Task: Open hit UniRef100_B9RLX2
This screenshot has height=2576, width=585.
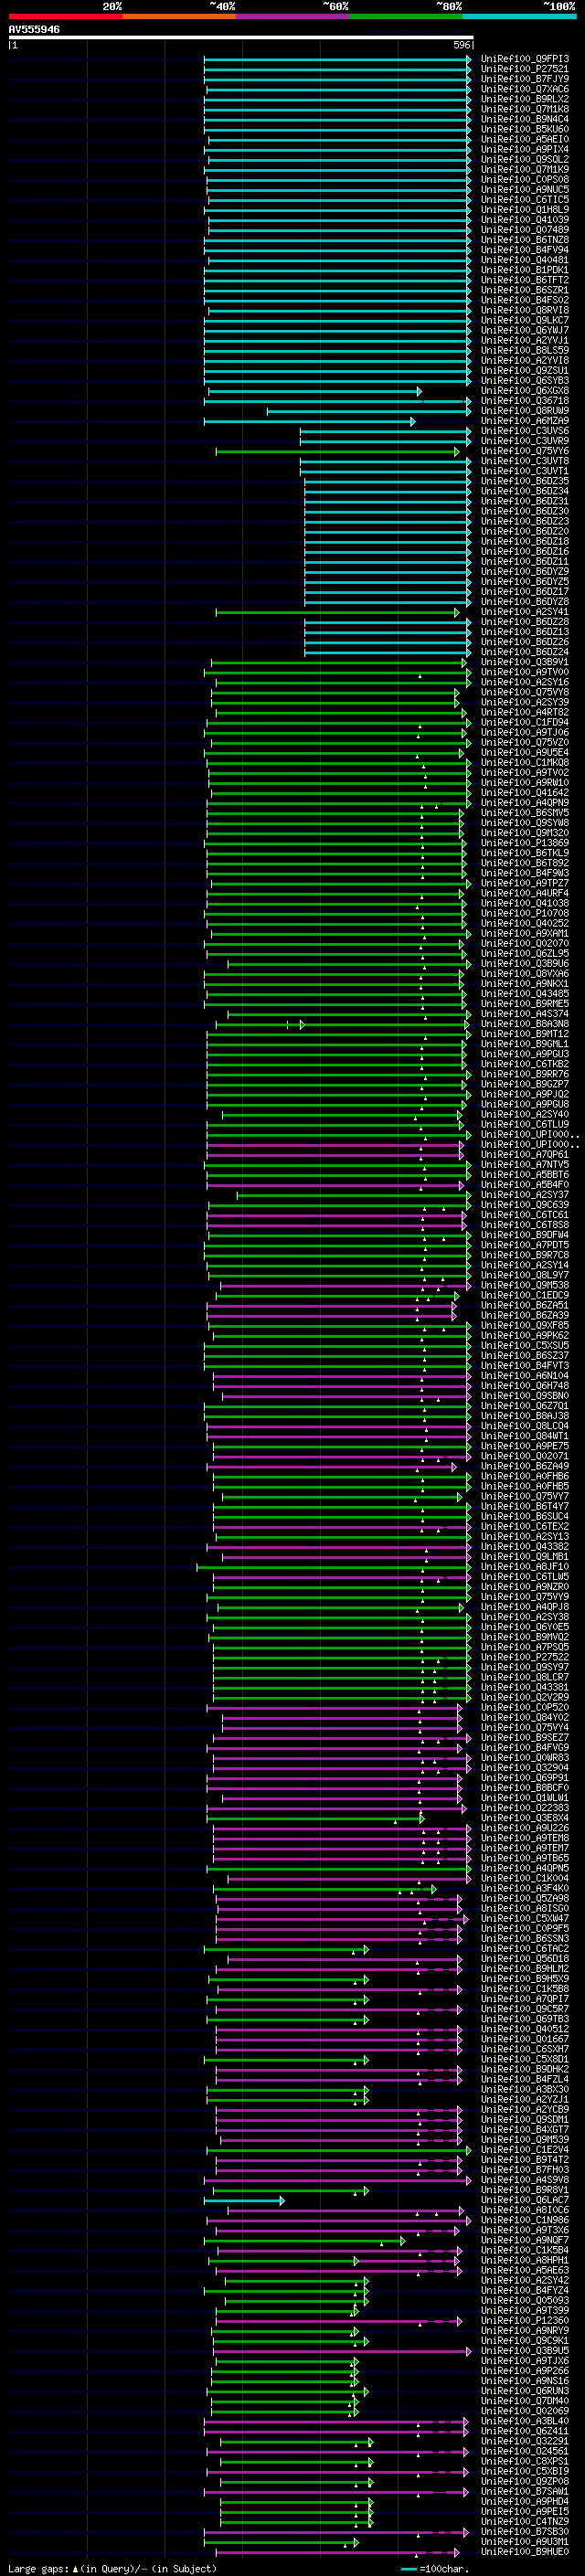Action: pyautogui.click(x=525, y=99)
